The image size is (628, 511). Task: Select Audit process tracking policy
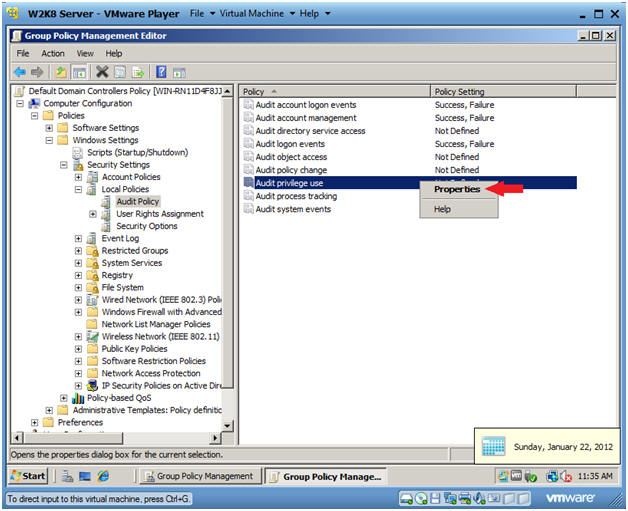point(296,196)
